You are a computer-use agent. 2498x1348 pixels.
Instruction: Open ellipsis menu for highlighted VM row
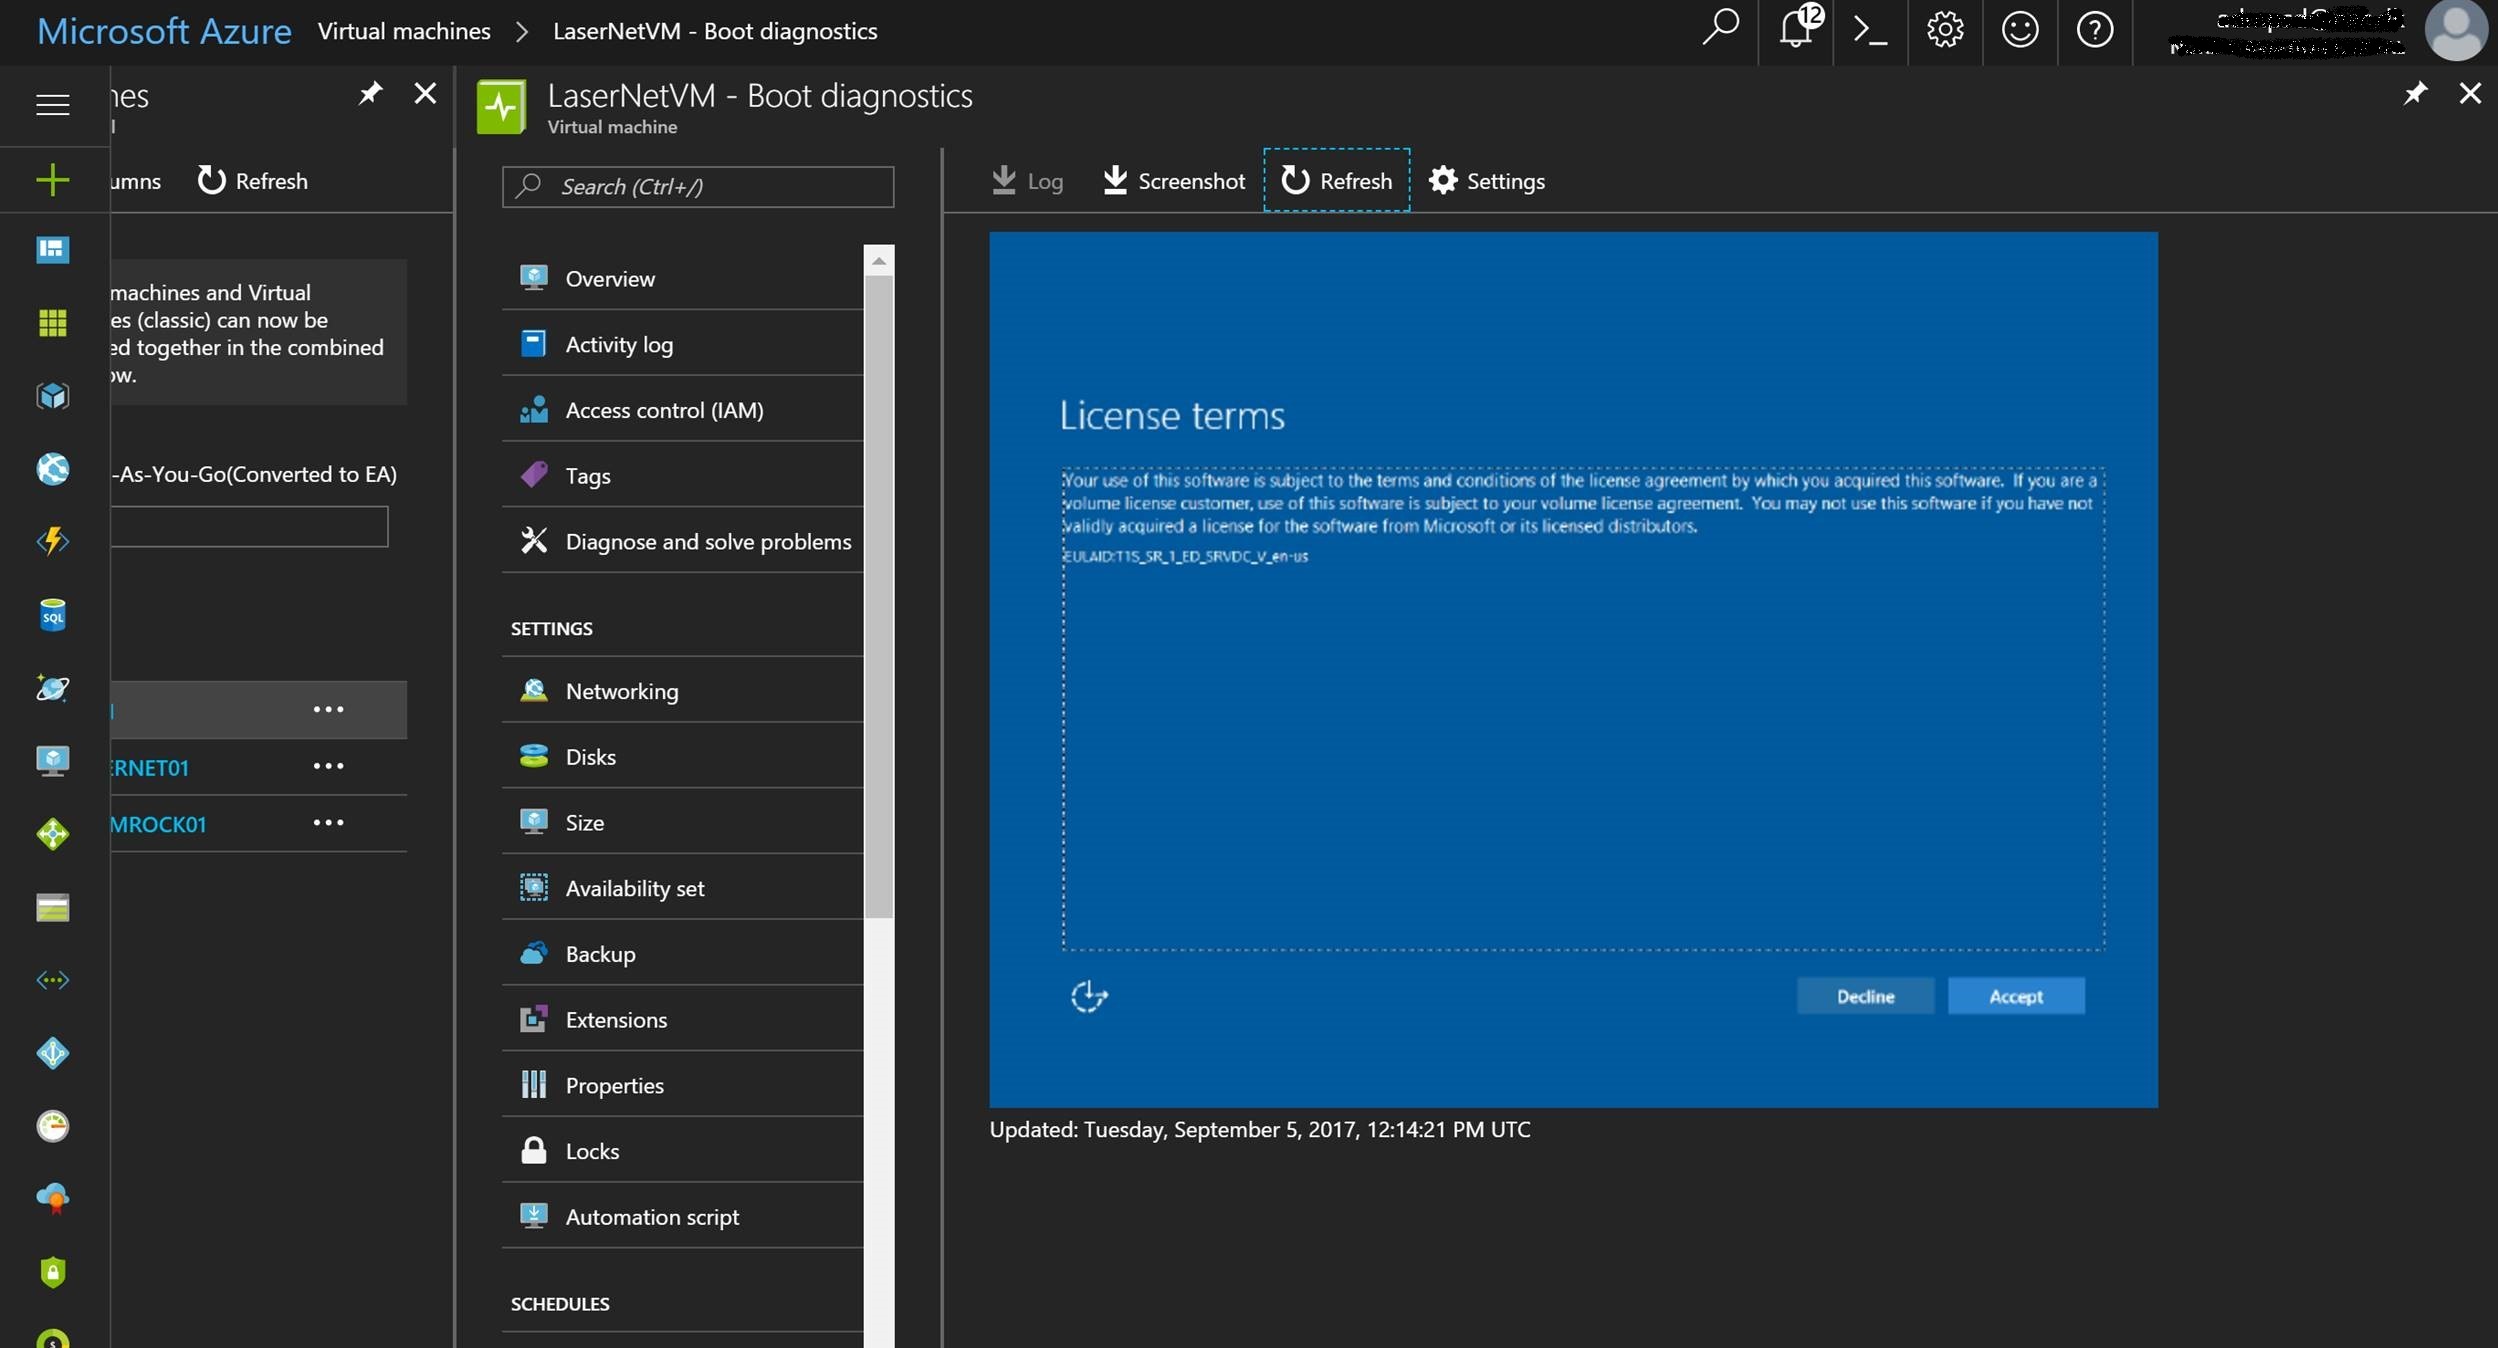click(x=328, y=709)
